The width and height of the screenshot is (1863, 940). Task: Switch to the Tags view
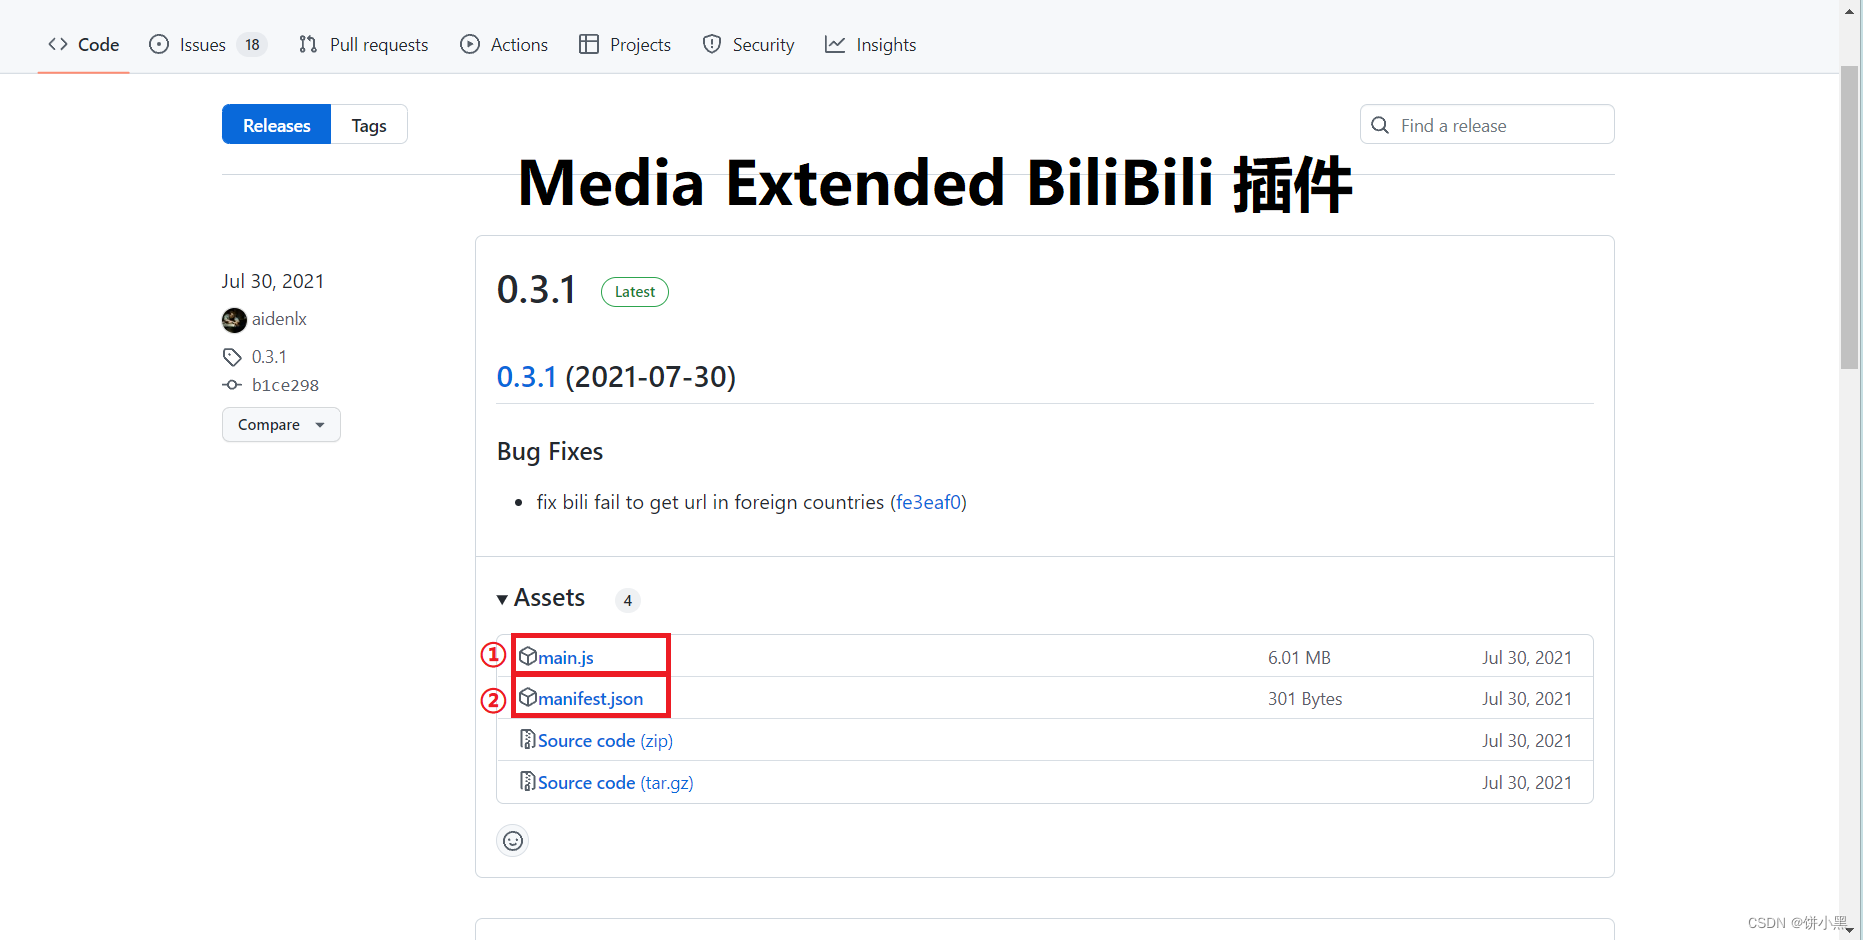click(368, 124)
